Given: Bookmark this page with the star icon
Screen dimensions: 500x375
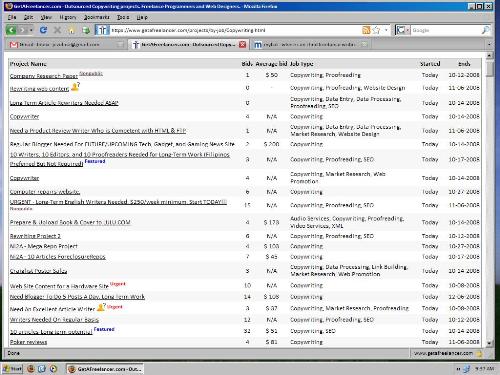Looking at the screenshot, I should click(x=376, y=30).
